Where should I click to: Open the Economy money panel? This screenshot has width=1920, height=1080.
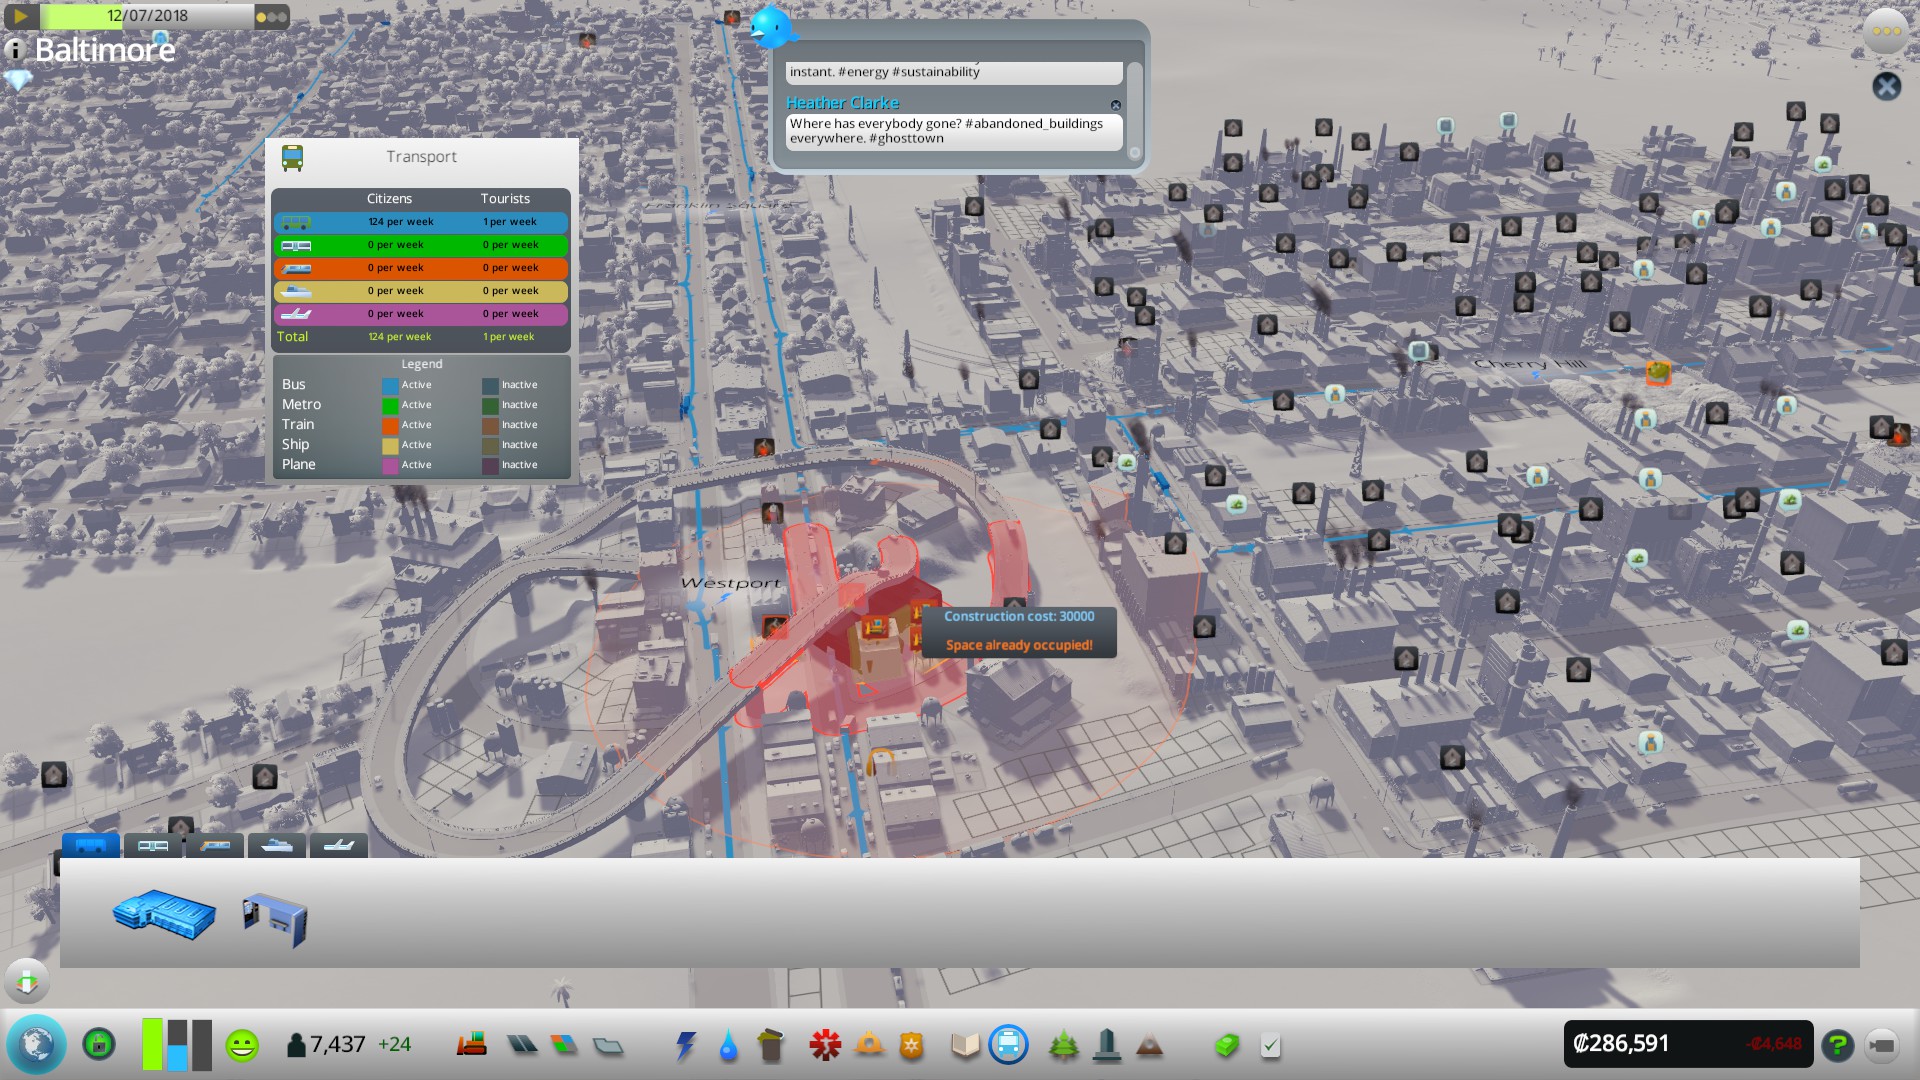tap(1226, 1046)
